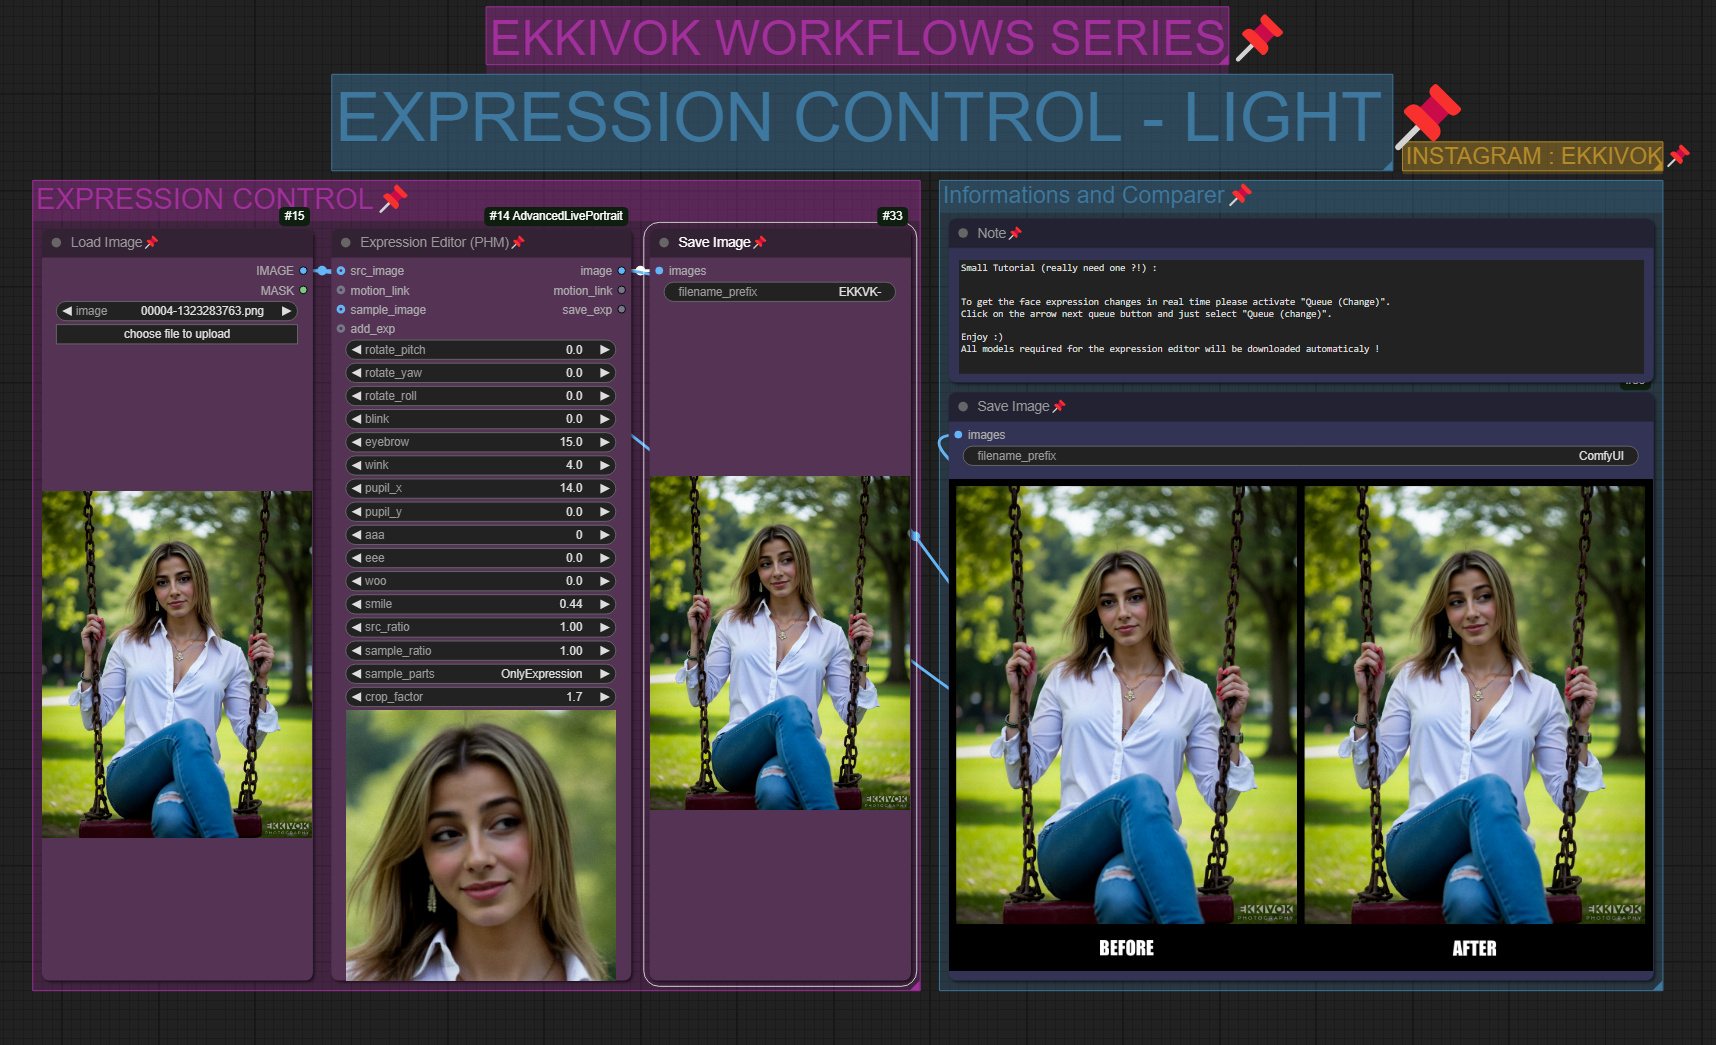Increment eyebrow value with its right arrow

pos(604,442)
